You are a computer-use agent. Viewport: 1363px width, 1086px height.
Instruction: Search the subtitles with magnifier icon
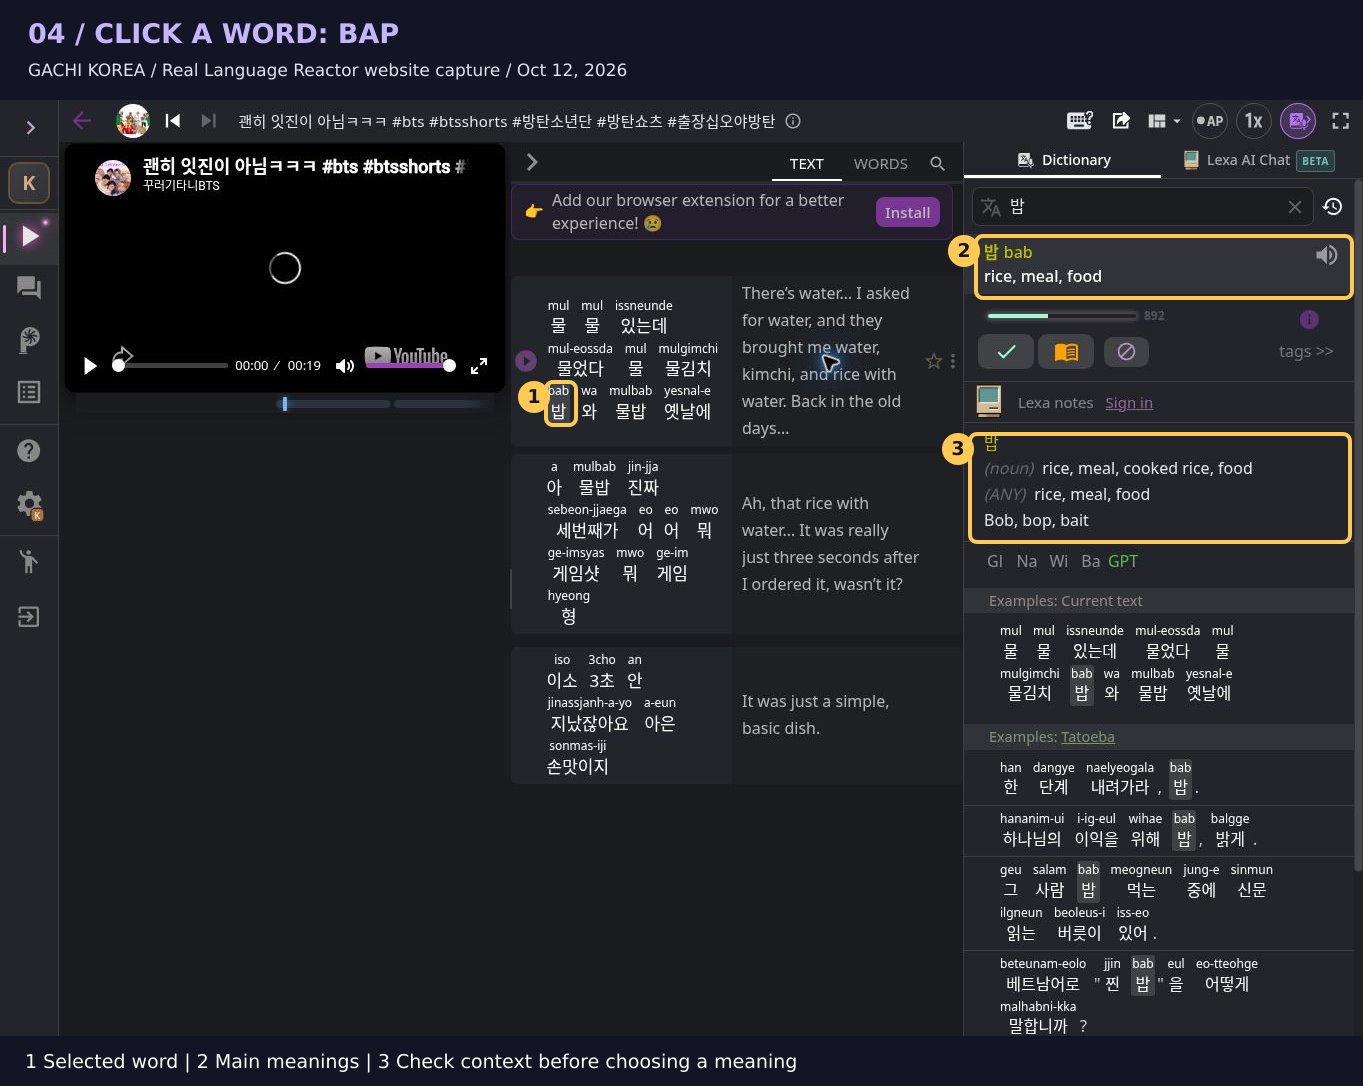937,163
